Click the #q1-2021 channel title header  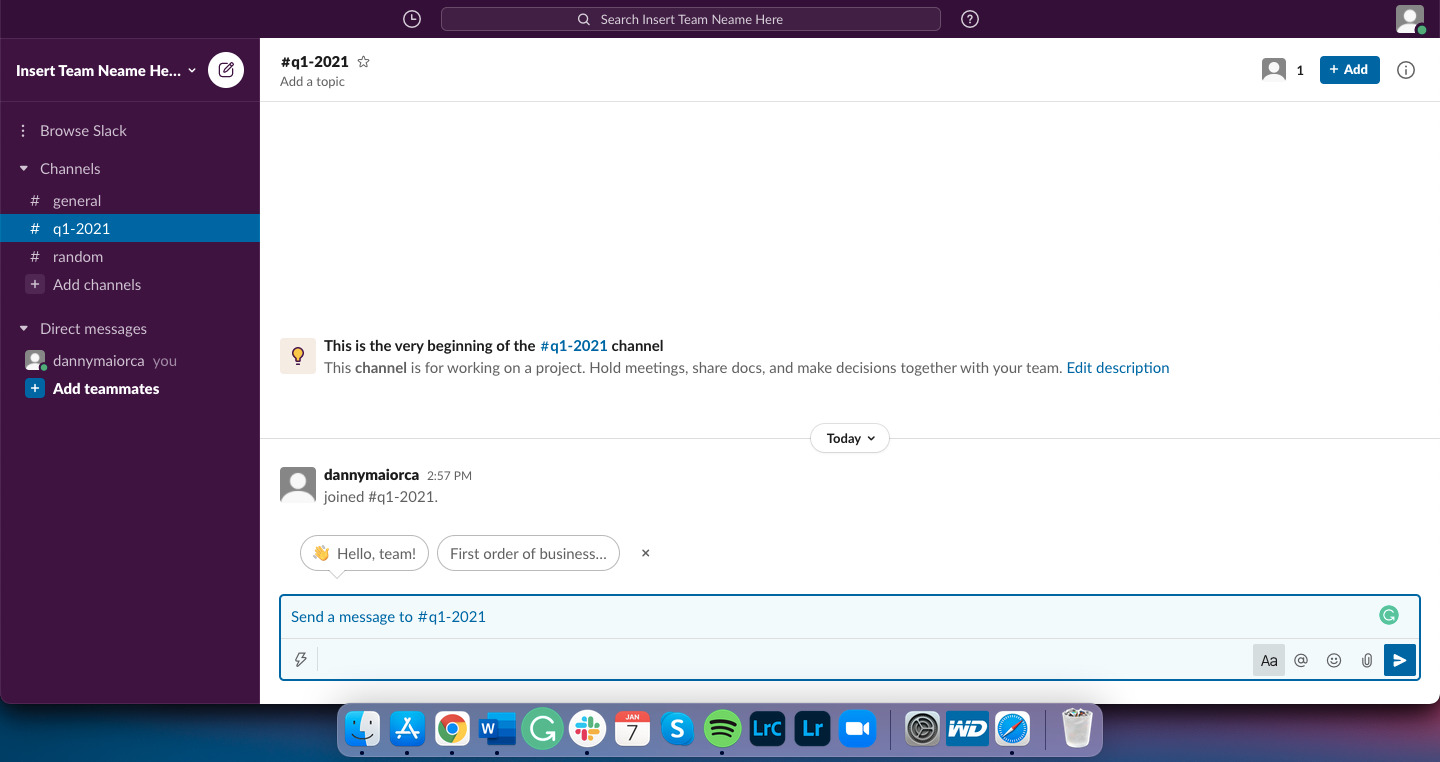315,62
